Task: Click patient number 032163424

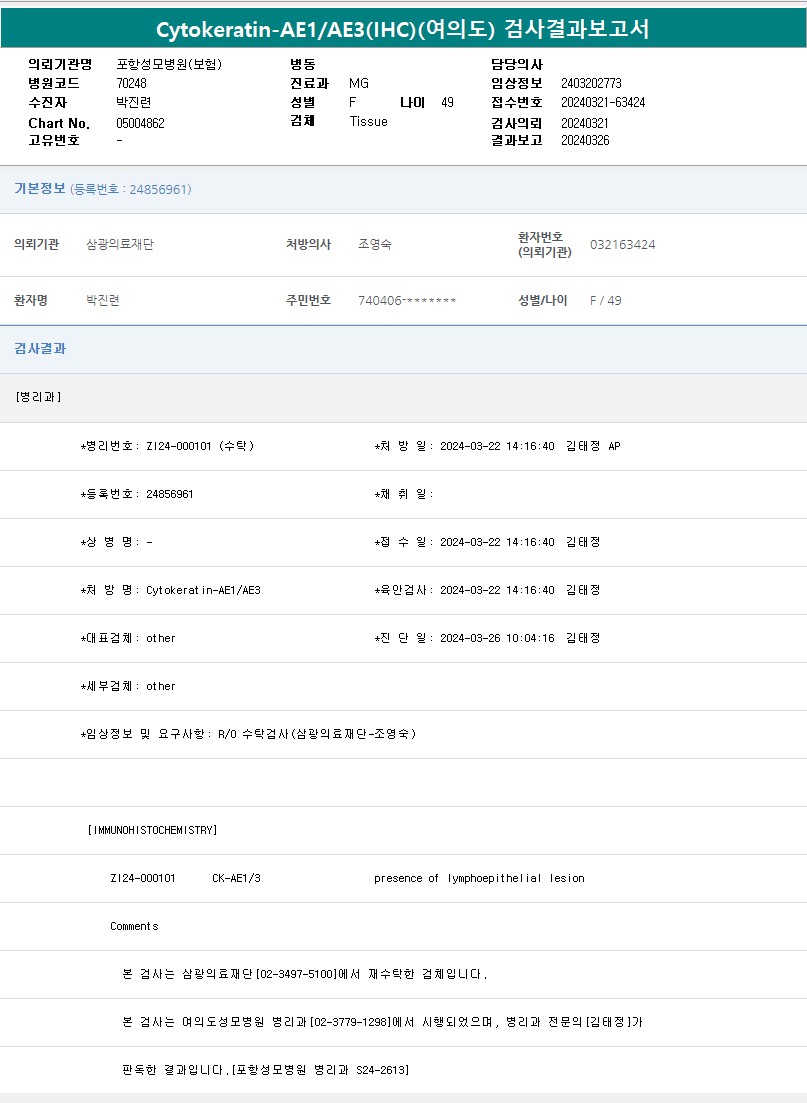Action: pyautogui.click(x=622, y=245)
